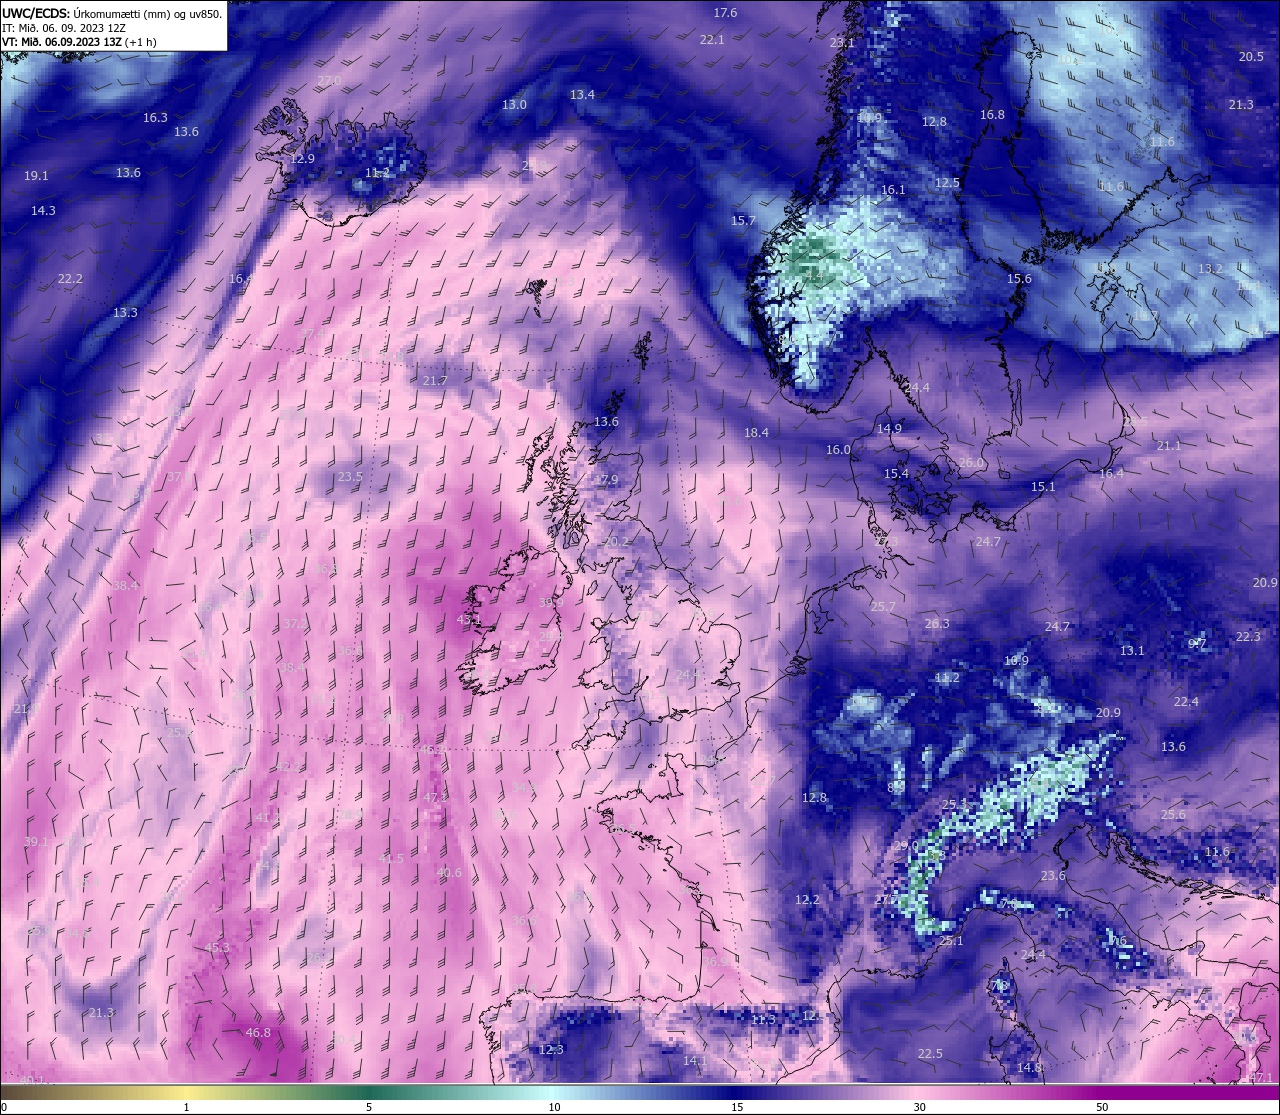Click the 16.0 value west of Denmark

tap(838, 450)
